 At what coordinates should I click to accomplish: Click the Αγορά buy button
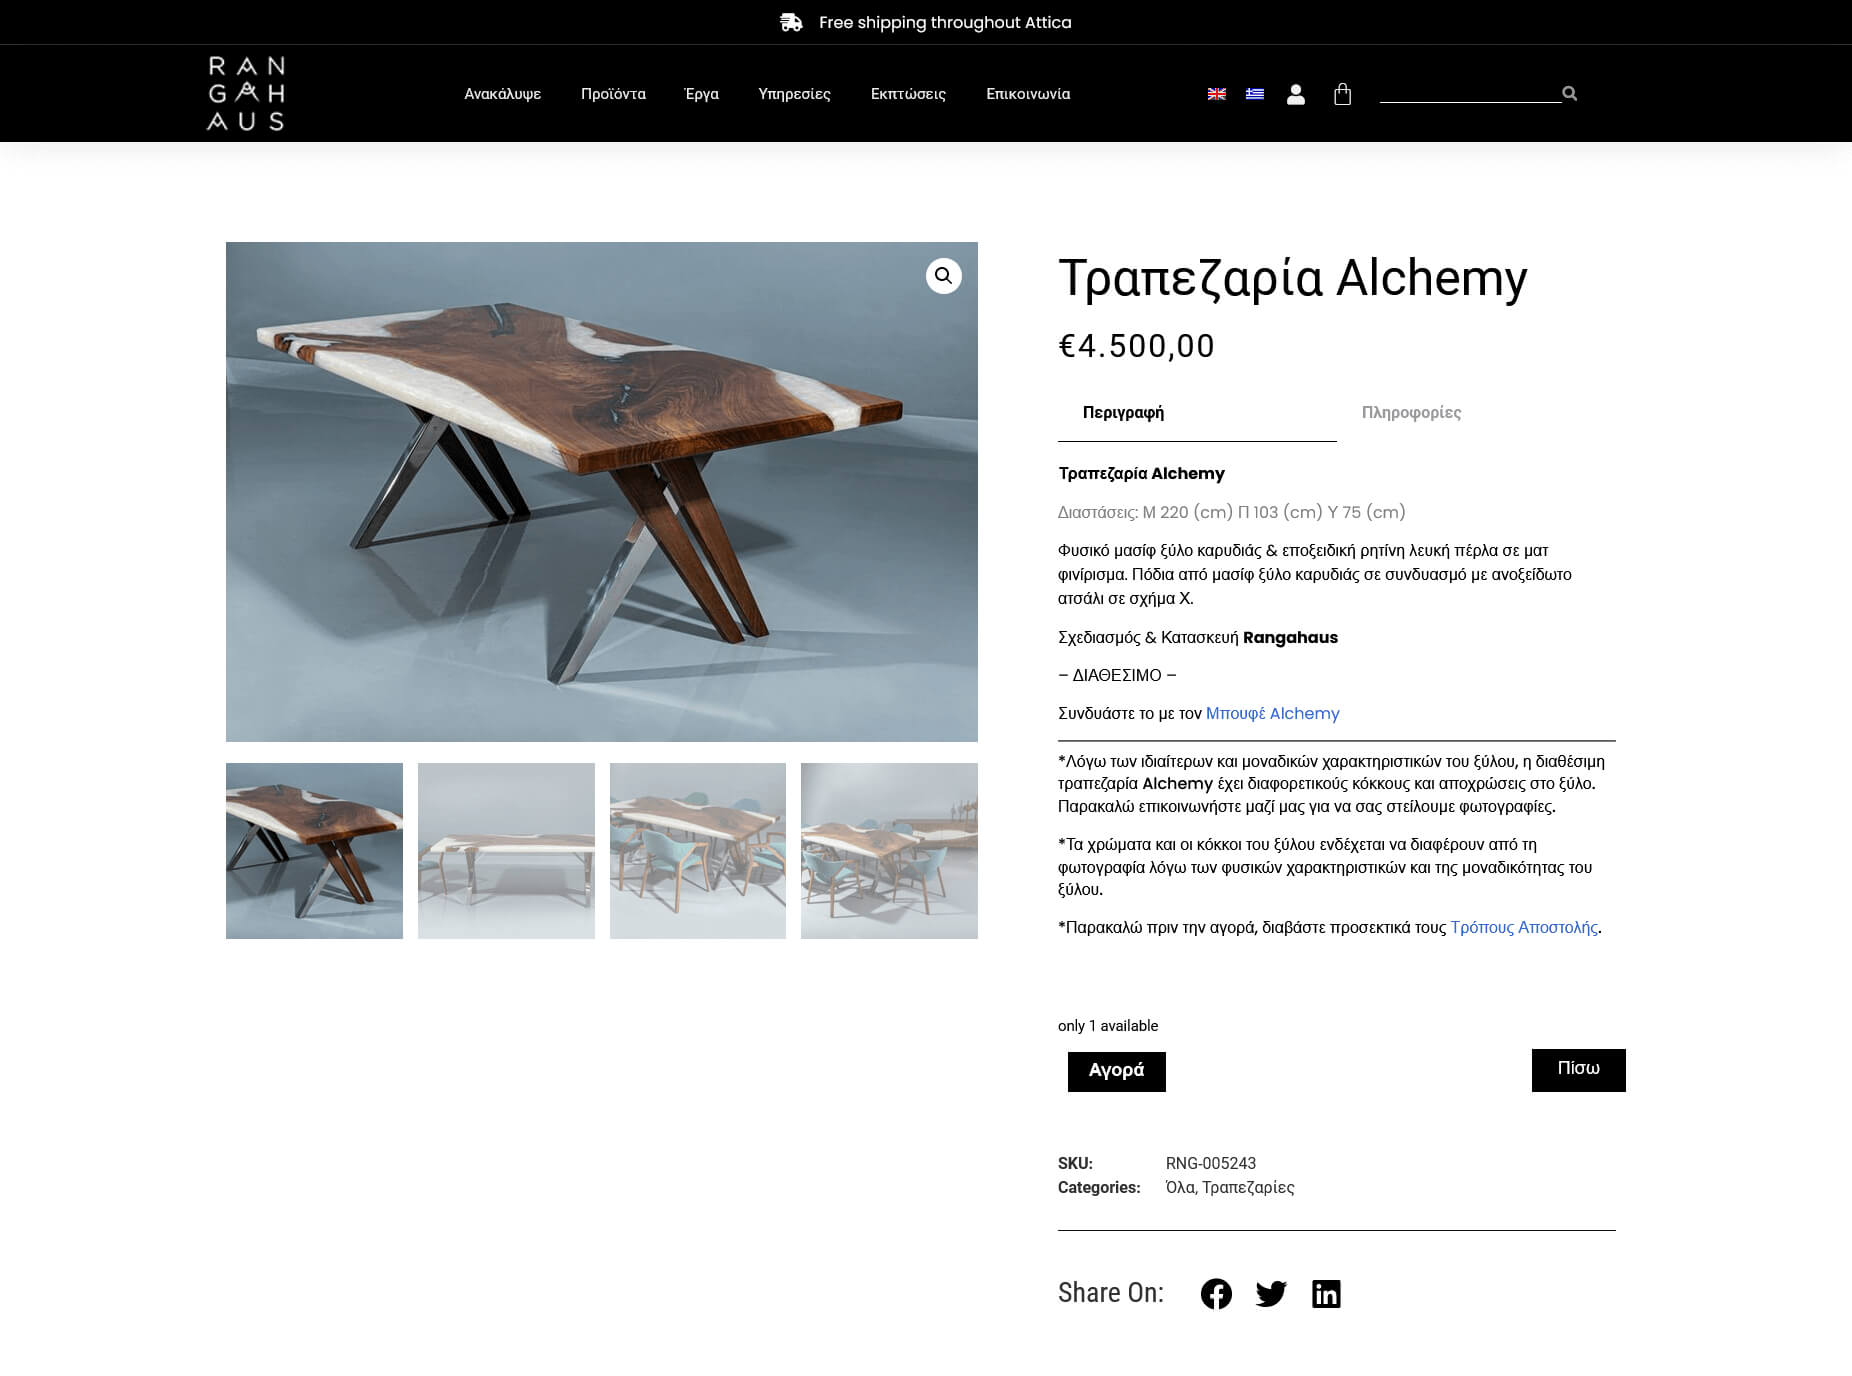1116,1071
